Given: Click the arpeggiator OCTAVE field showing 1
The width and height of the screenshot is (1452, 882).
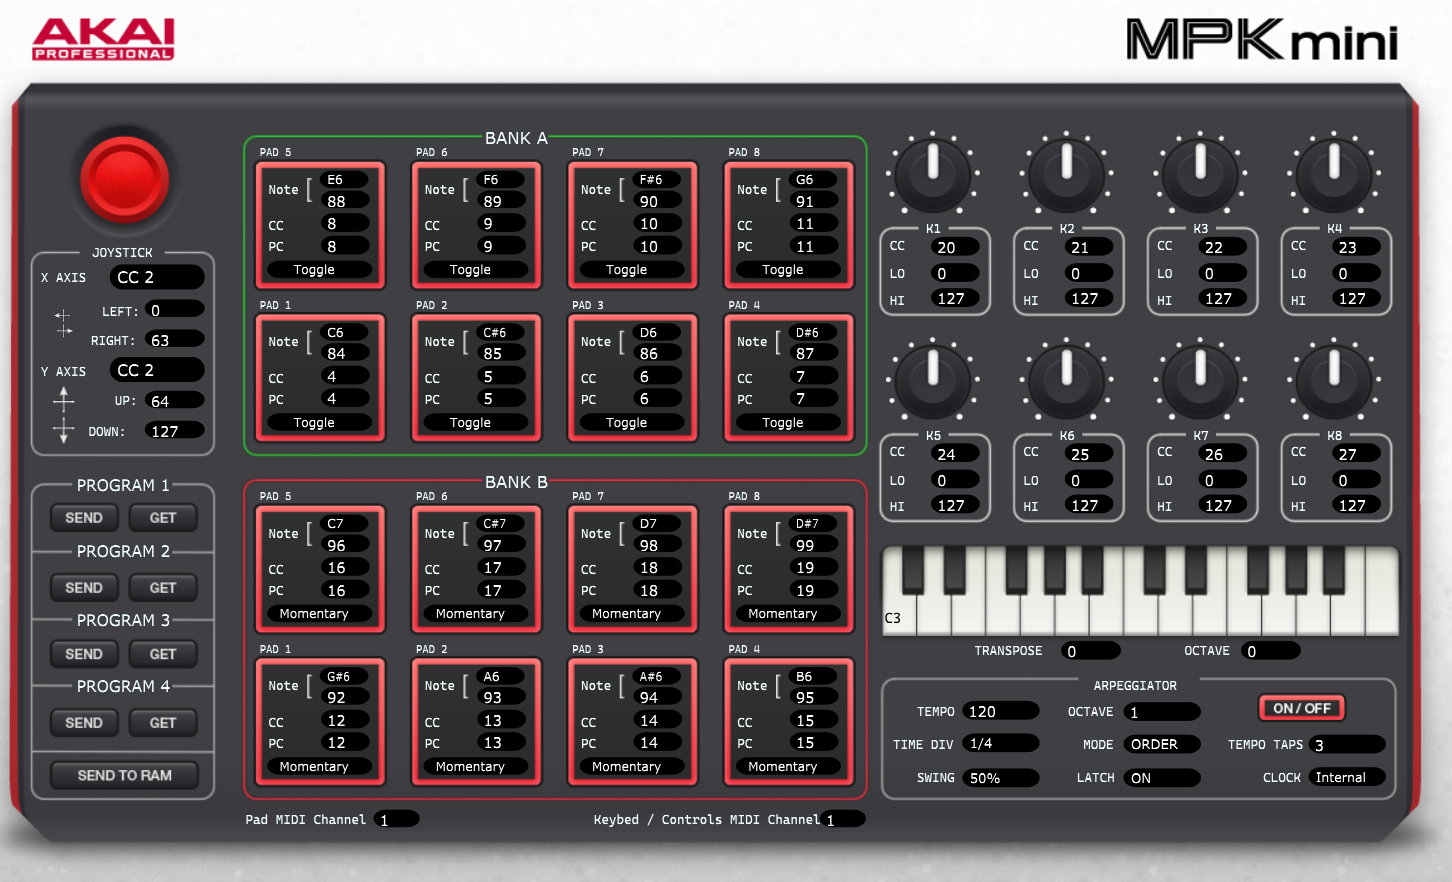Looking at the screenshot, I should tap(1162, 712).
